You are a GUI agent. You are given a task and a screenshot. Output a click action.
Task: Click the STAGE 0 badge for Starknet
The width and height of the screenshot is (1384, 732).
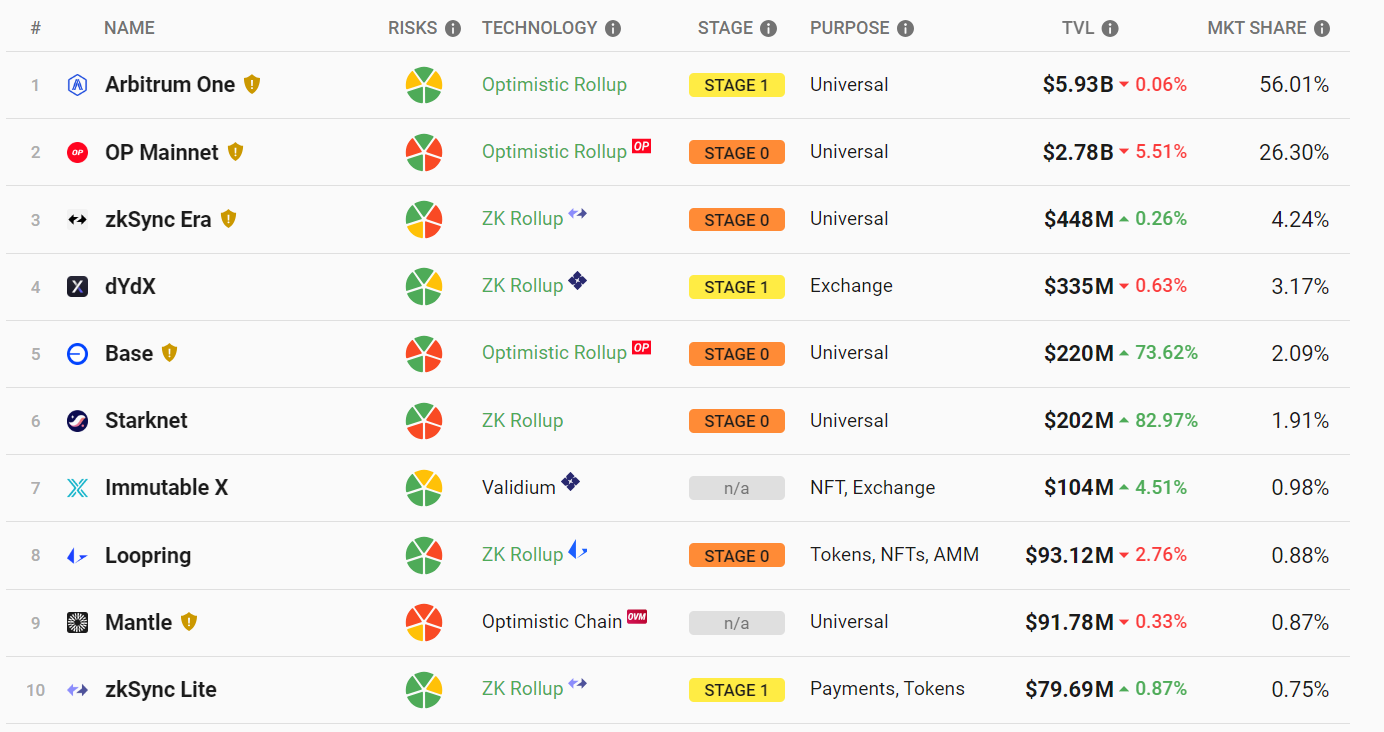(x=737, y=421)
